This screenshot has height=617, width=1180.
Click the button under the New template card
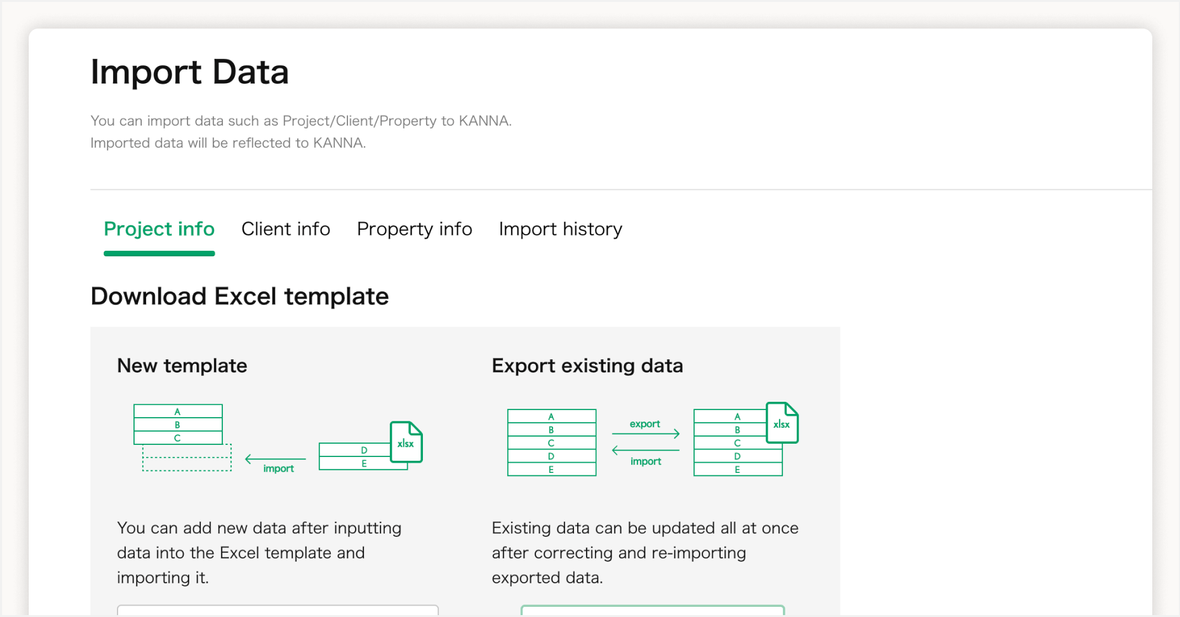click(x=277, y=612)
